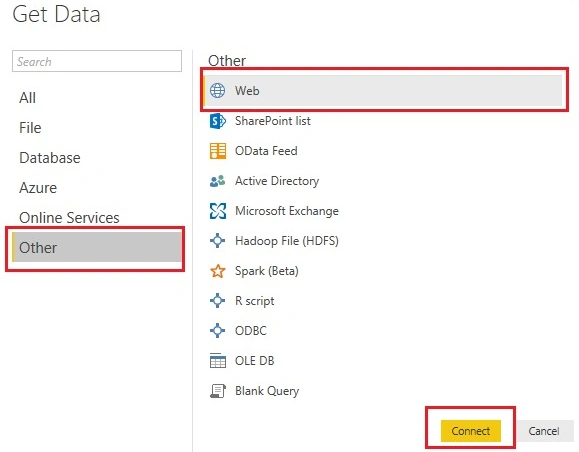Show the Database category
The width and height of the screenshot is (579, 452).
point(49,158)
